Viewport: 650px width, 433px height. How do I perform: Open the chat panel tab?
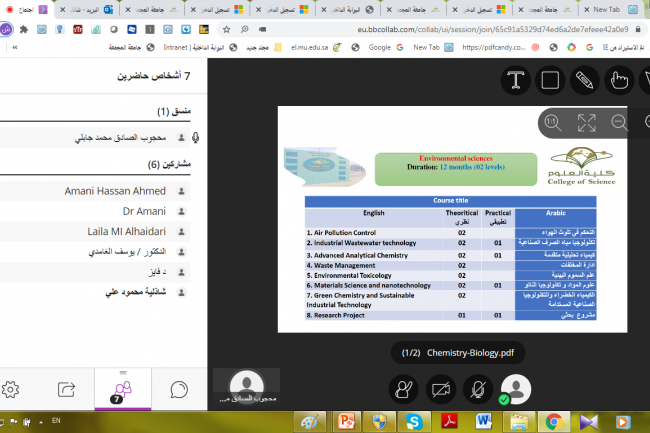[179, 389]
